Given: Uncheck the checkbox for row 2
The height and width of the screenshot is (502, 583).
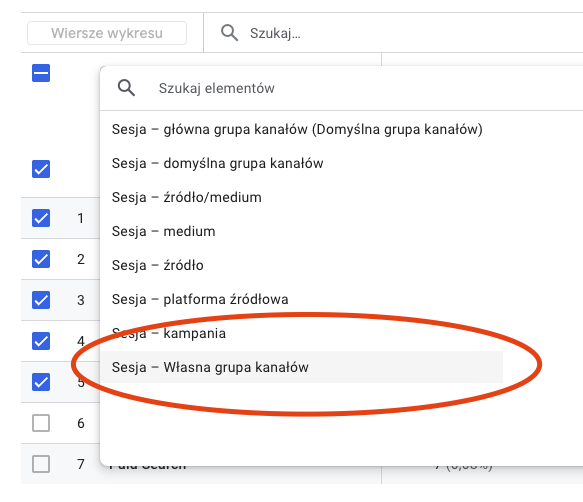Looking at the screenshot, I should pos(41,259).
